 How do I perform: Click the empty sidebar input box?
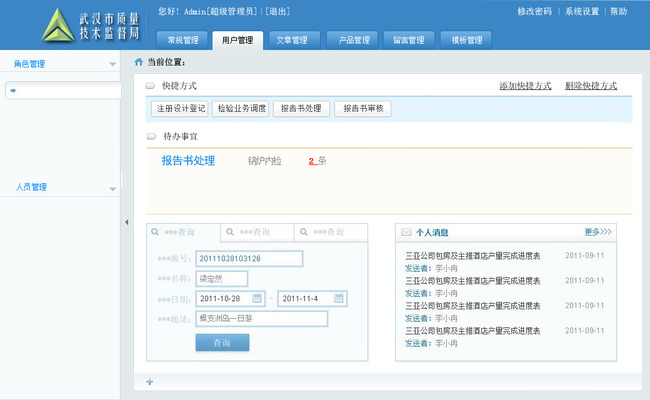point(63,90)
